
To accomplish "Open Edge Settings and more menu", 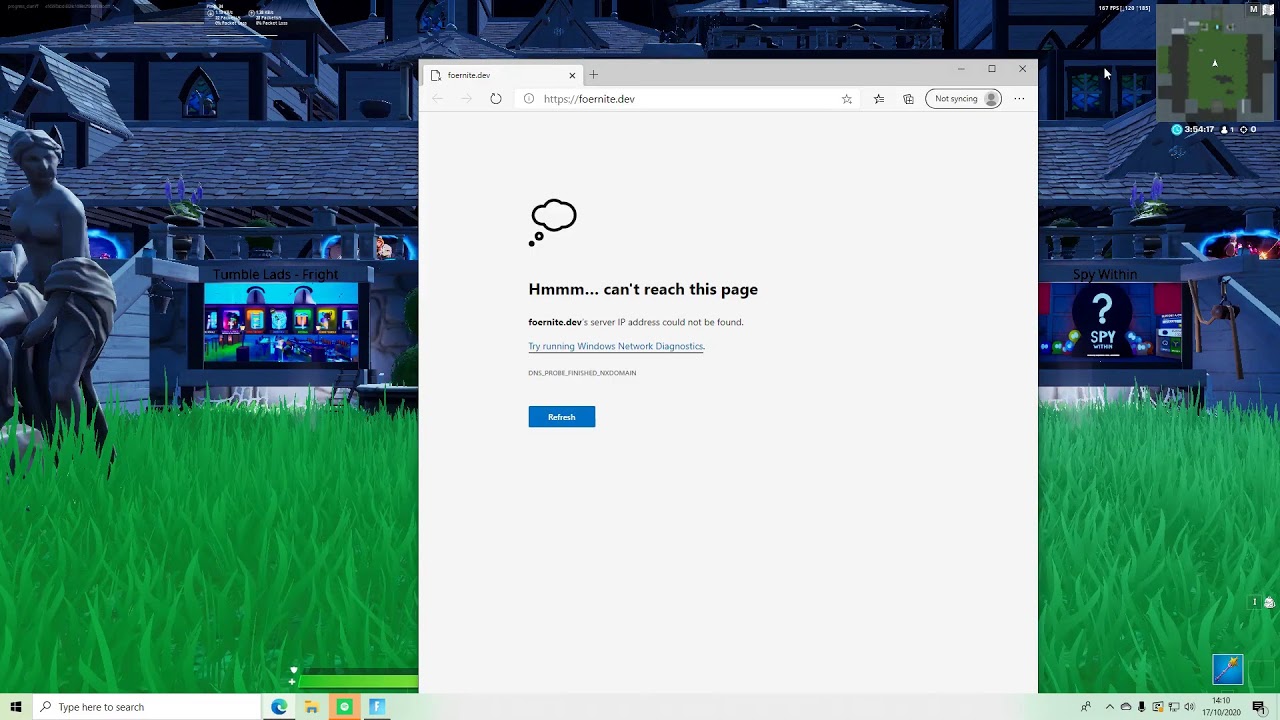I will point(1019,99).
